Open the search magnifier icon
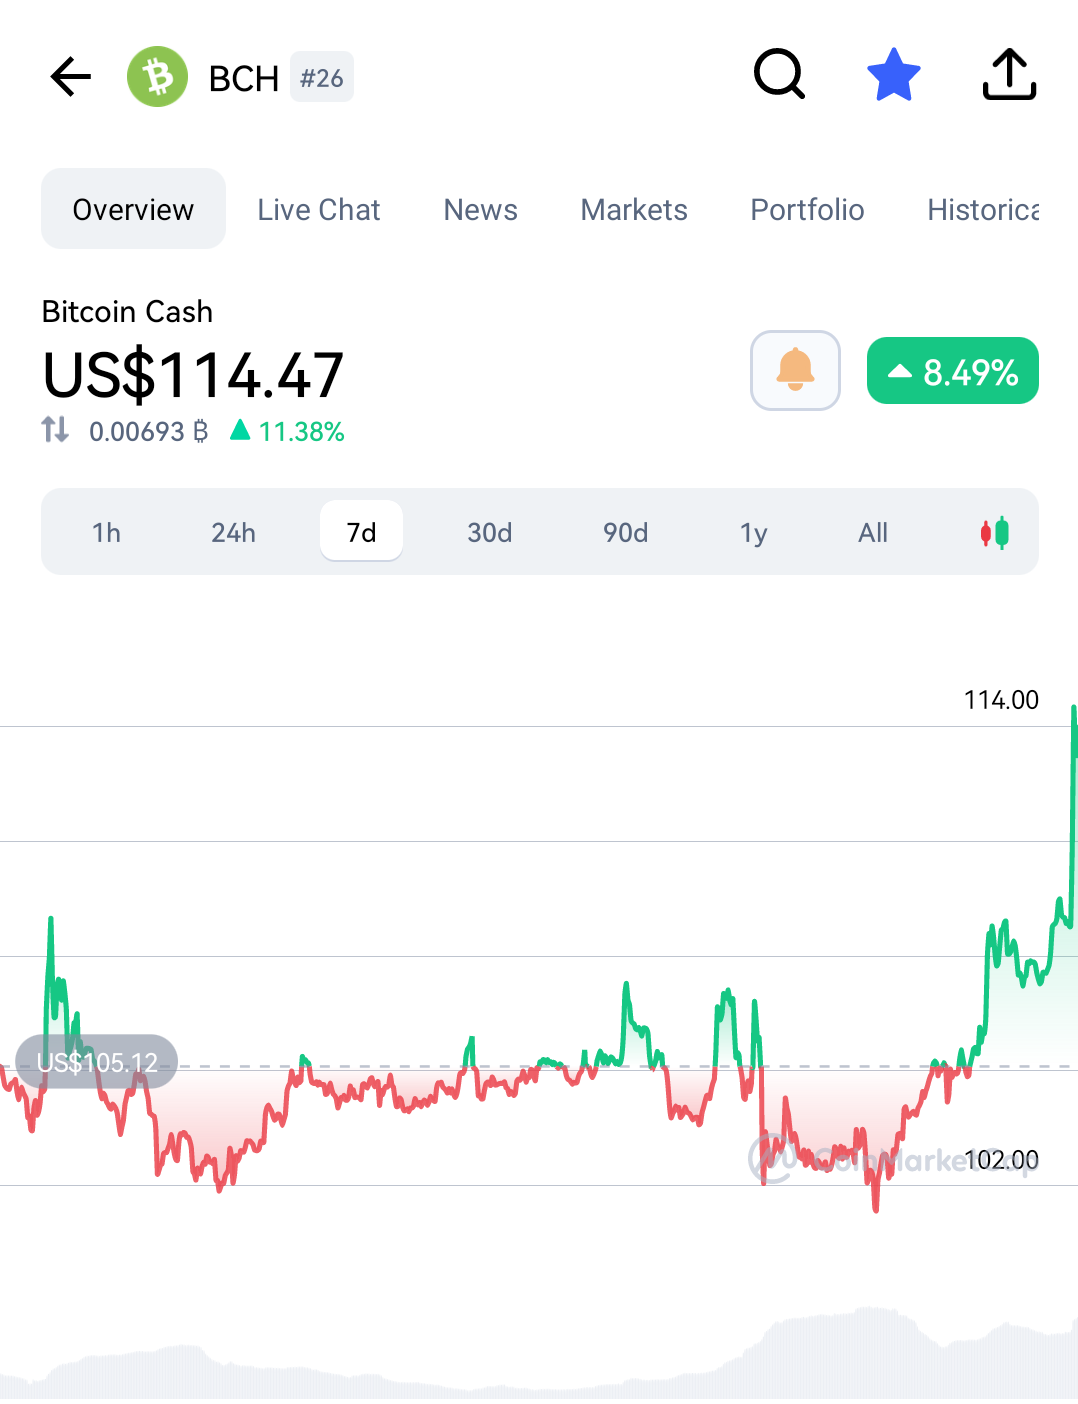This screenshot has height=1404, width=1078. [779, 75]
